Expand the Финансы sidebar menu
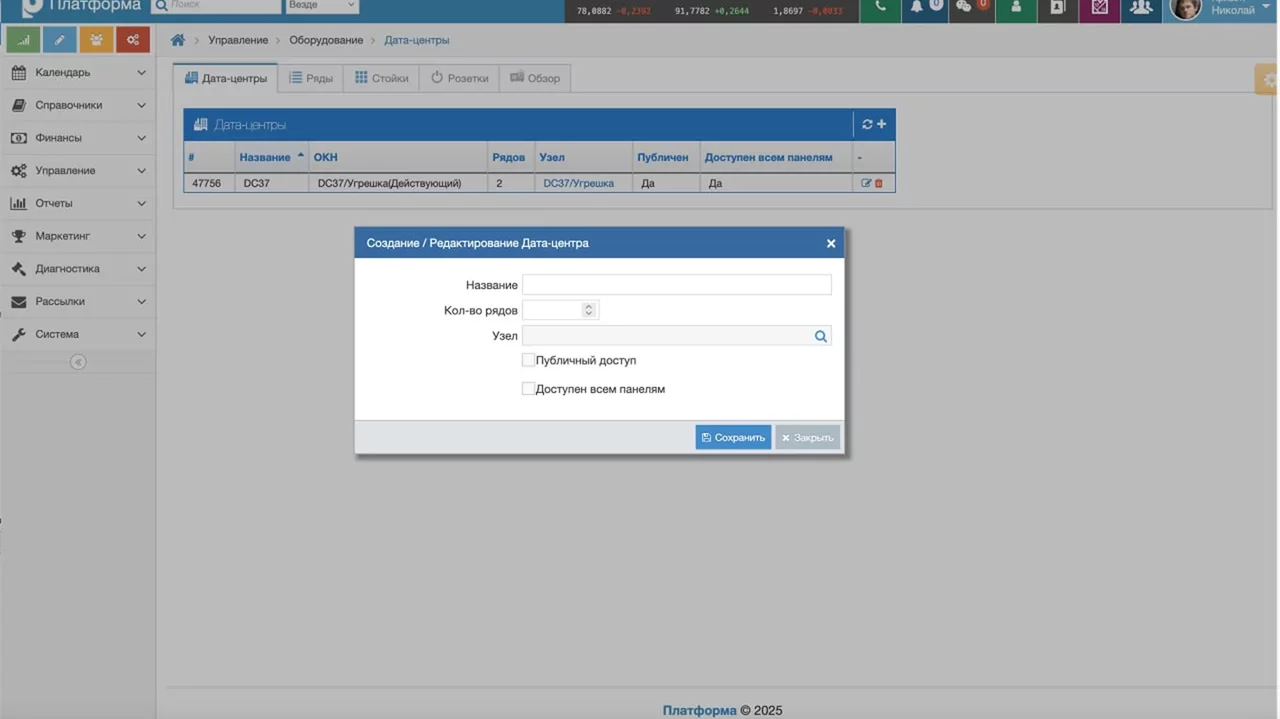 [x=77, y=138]
